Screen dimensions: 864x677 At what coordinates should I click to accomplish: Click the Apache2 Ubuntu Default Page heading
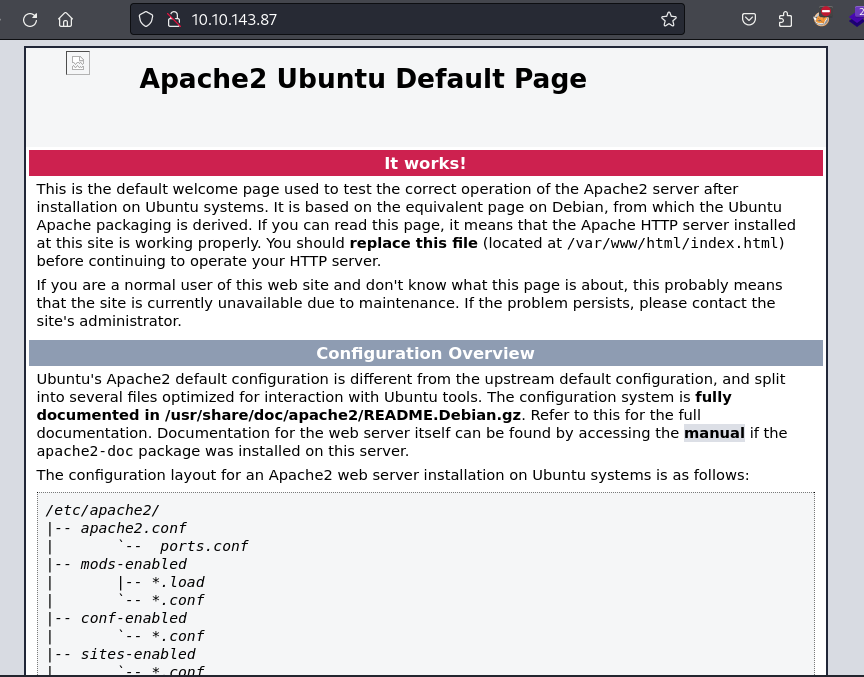click(363, 78)
